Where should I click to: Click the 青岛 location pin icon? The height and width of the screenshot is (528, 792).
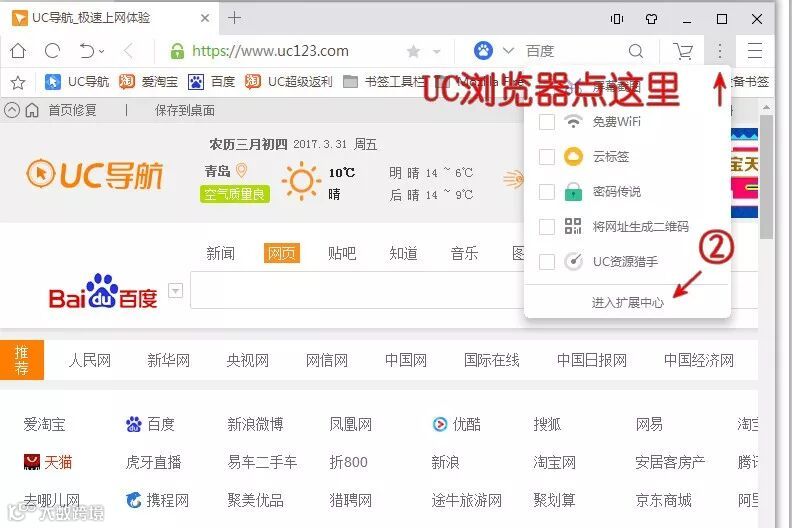coord(241,170)
